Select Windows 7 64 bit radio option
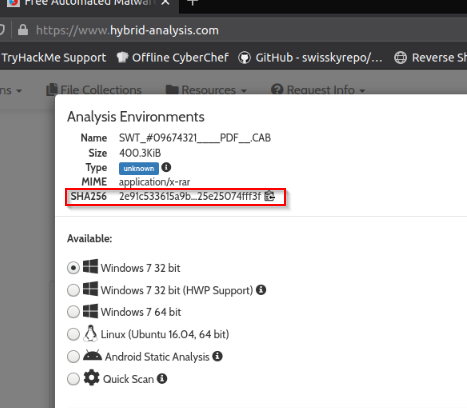 pyautogui.click(x=73, y=312)
